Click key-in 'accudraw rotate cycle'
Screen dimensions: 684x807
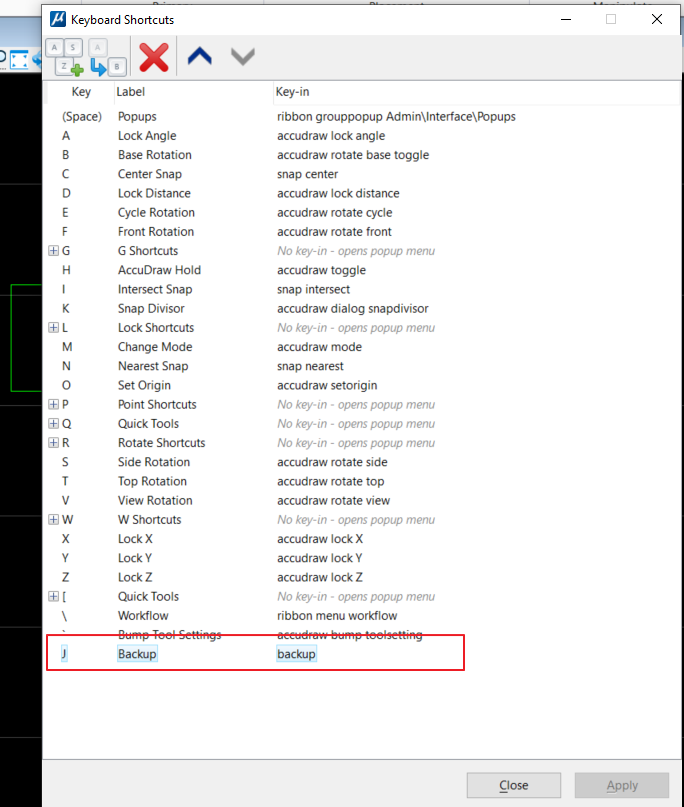[335, 213]
